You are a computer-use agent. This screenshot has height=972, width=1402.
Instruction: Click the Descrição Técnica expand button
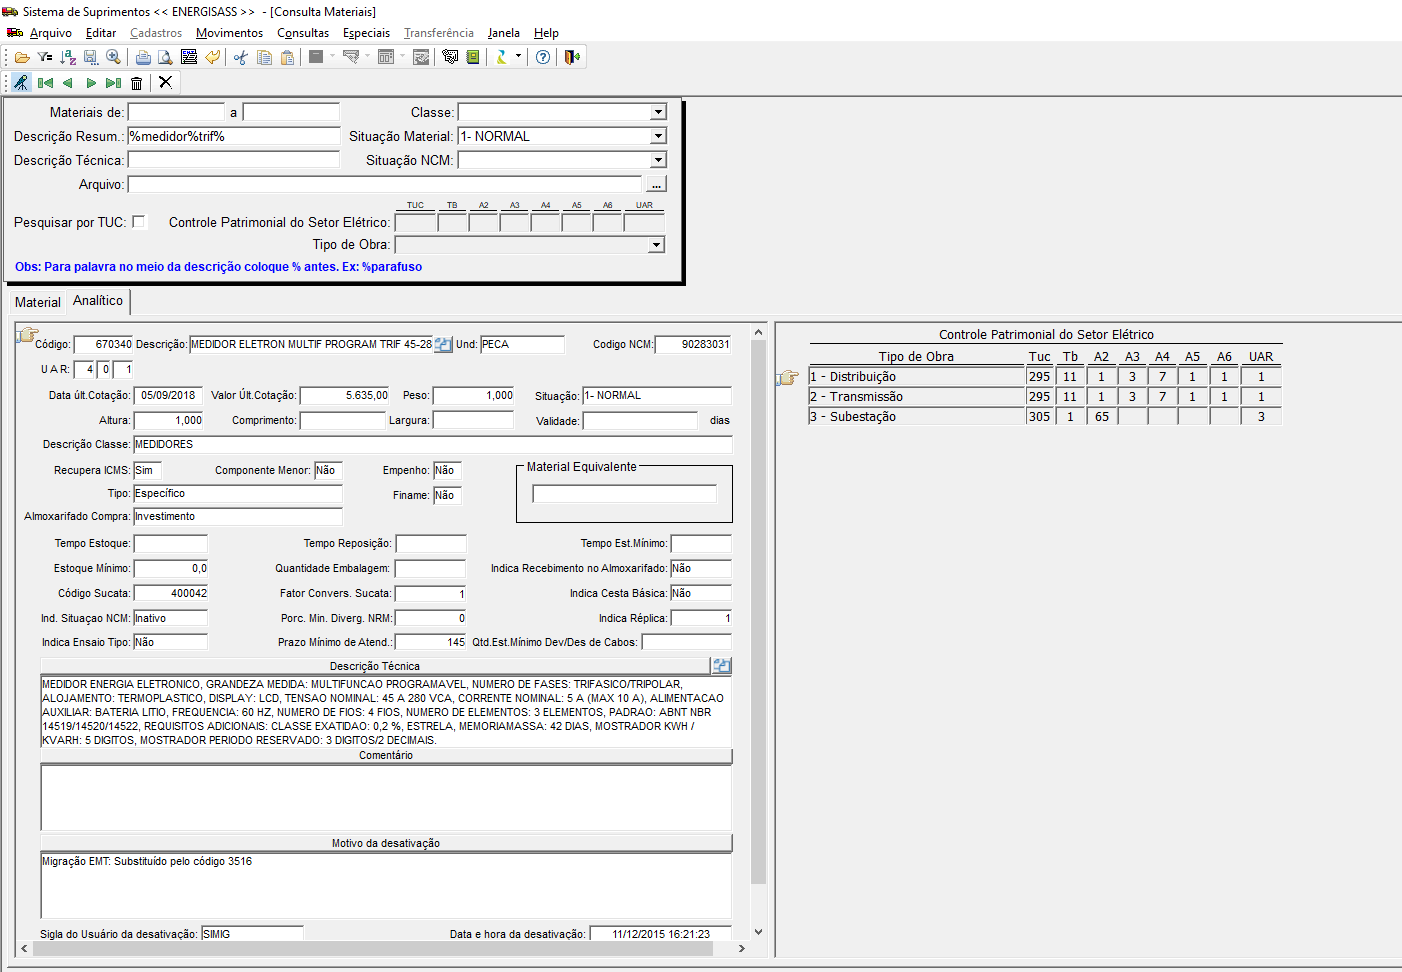722,666
